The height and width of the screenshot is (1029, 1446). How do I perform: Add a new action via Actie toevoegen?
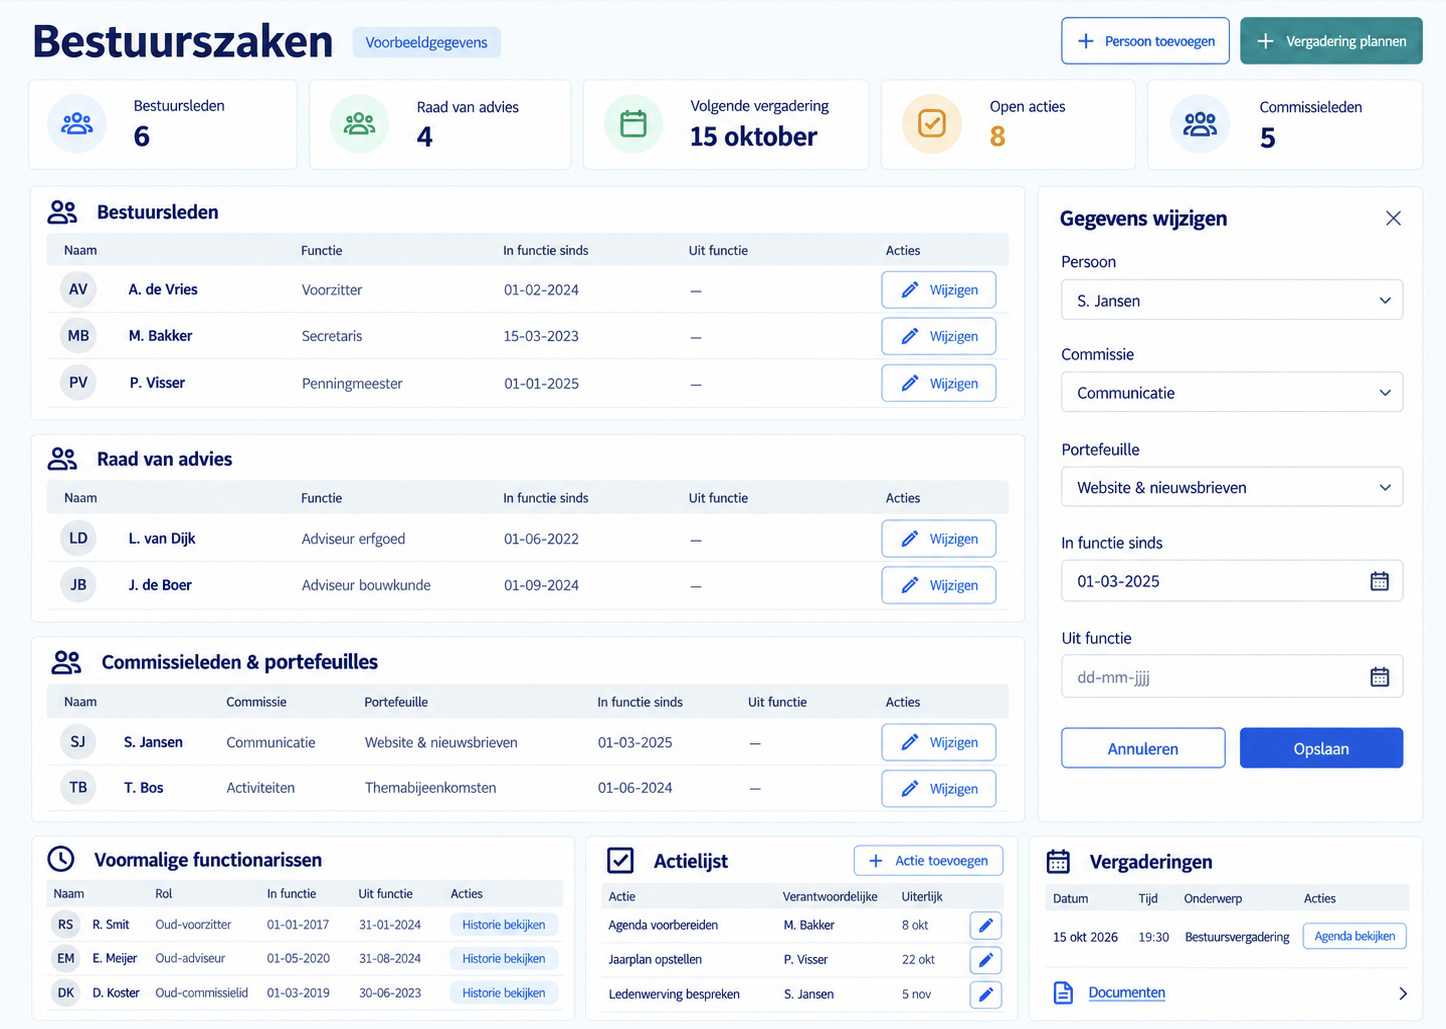(928, 860)
